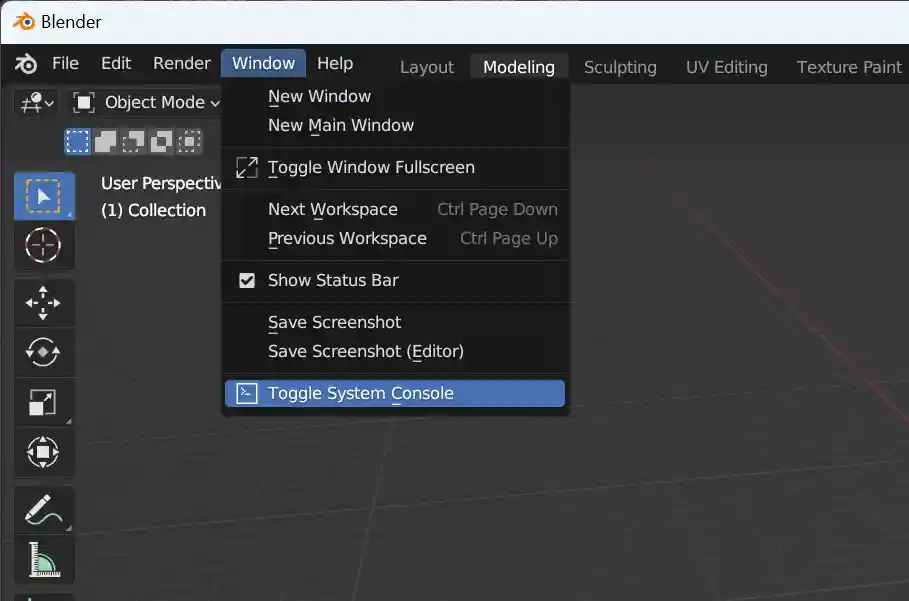Go to Next Workspace
Viewport: 909px width, 601px height.
pos(394,209)
